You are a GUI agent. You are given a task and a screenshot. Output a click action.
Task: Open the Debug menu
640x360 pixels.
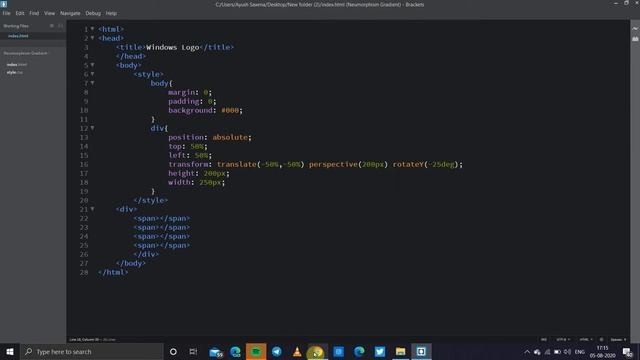pos(93,13)
